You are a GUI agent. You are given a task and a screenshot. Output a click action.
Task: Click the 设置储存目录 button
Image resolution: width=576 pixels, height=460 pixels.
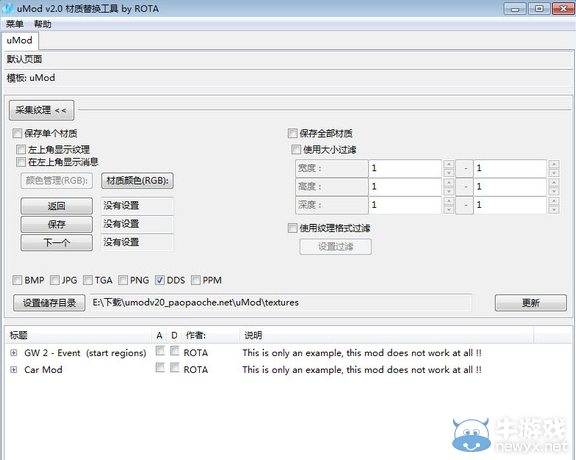coord(49,303)
